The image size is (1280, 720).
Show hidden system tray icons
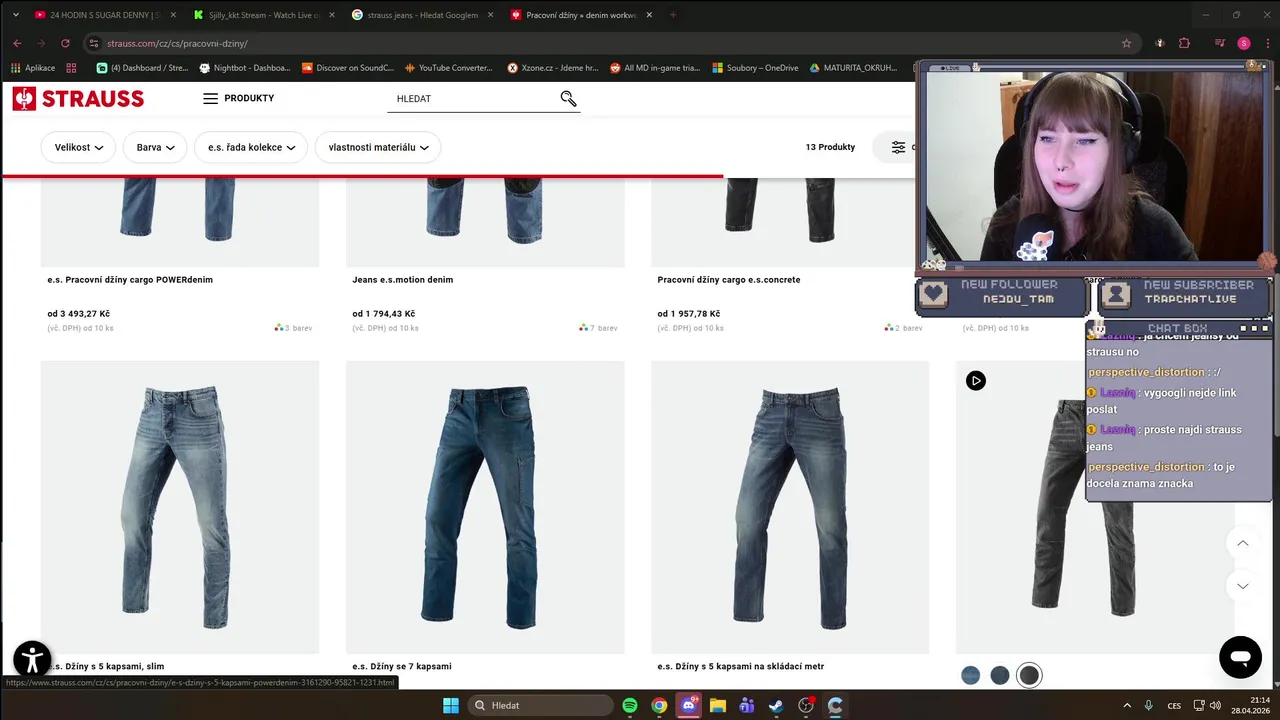pos(1127,705)
